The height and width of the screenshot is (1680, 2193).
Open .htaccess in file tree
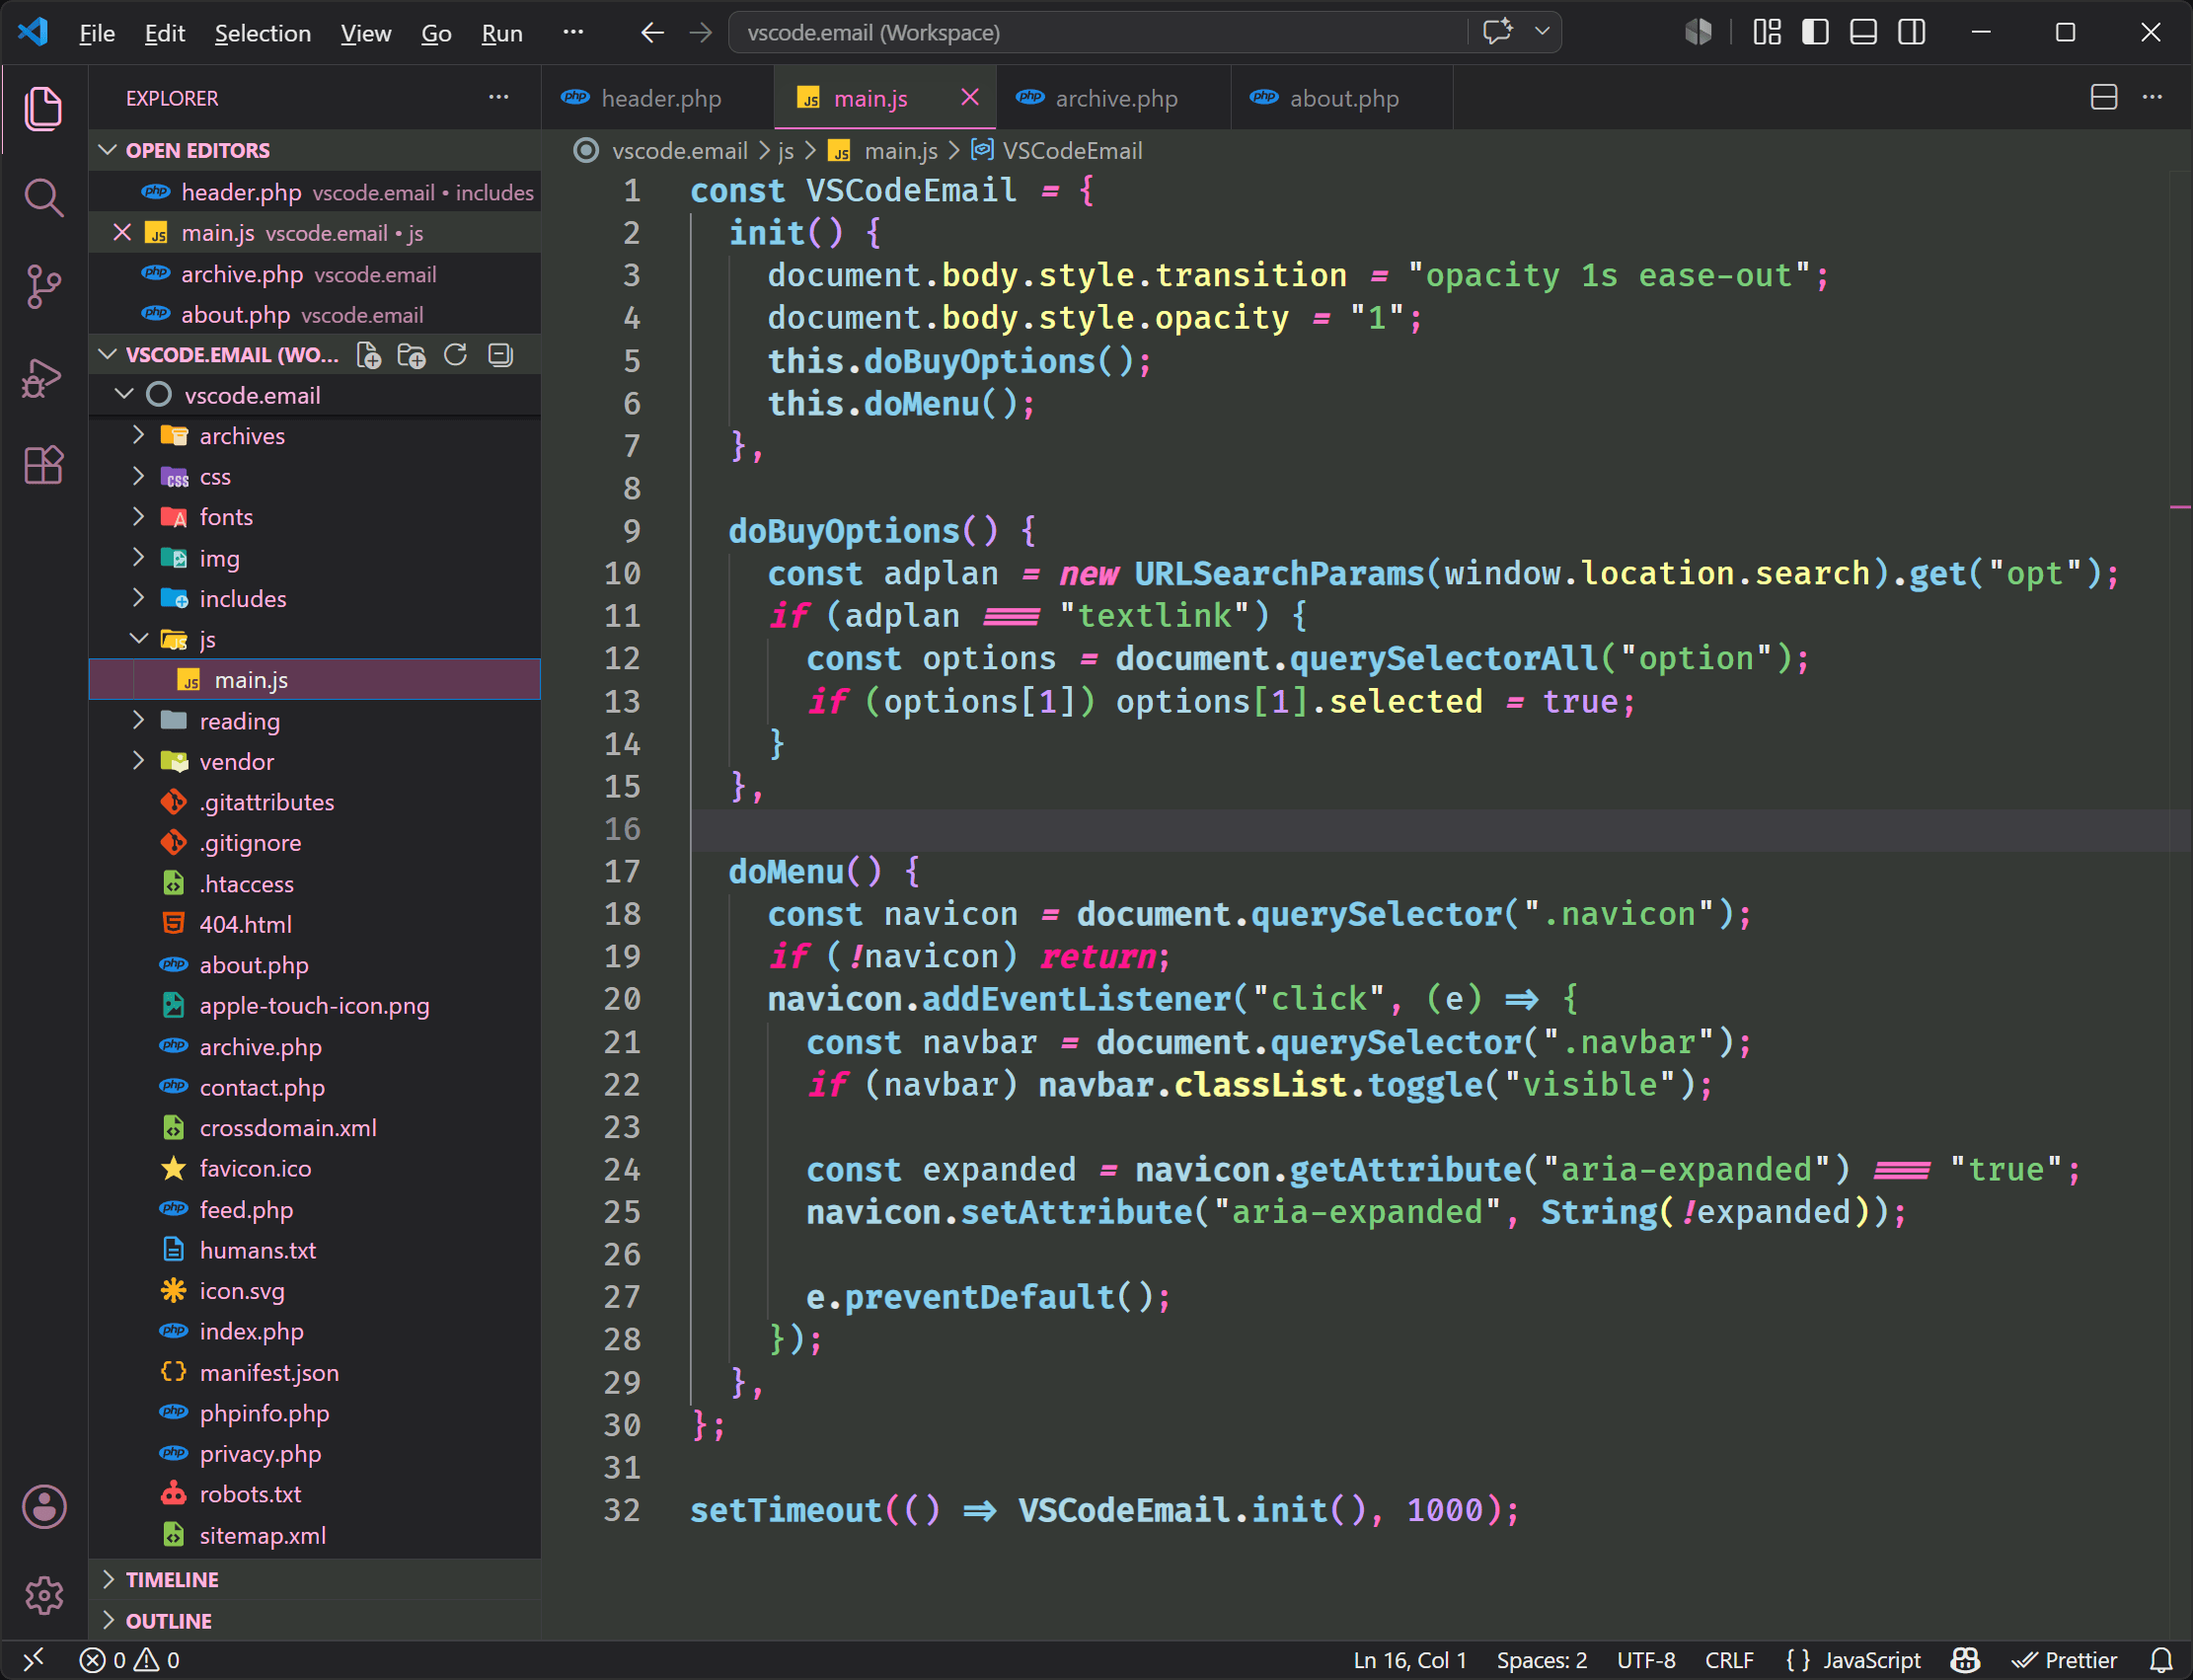pyautogui.click(x=315, y=884)
